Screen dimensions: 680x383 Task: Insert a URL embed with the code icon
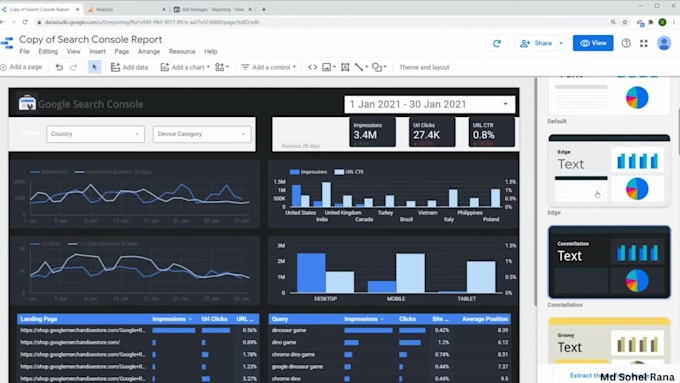(312, 67)
